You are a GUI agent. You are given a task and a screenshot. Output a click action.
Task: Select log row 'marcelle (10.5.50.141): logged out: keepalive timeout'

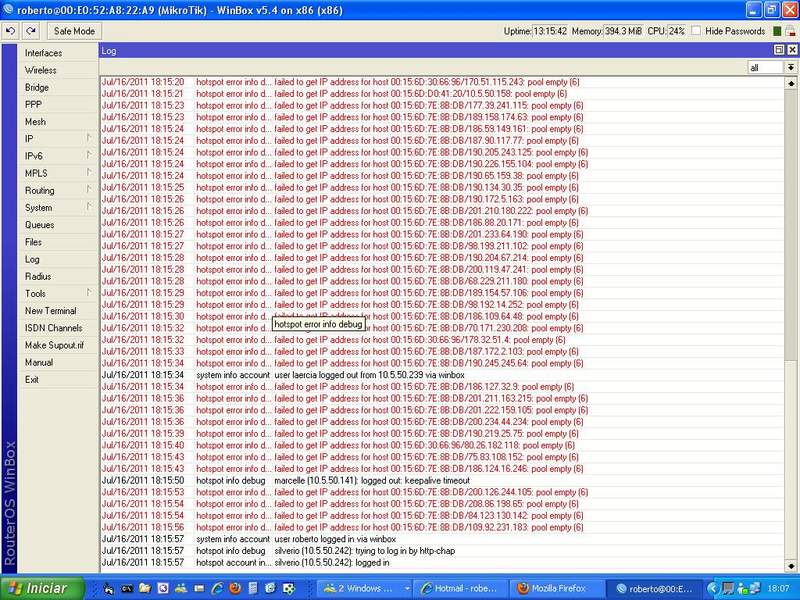coord(442,481)
